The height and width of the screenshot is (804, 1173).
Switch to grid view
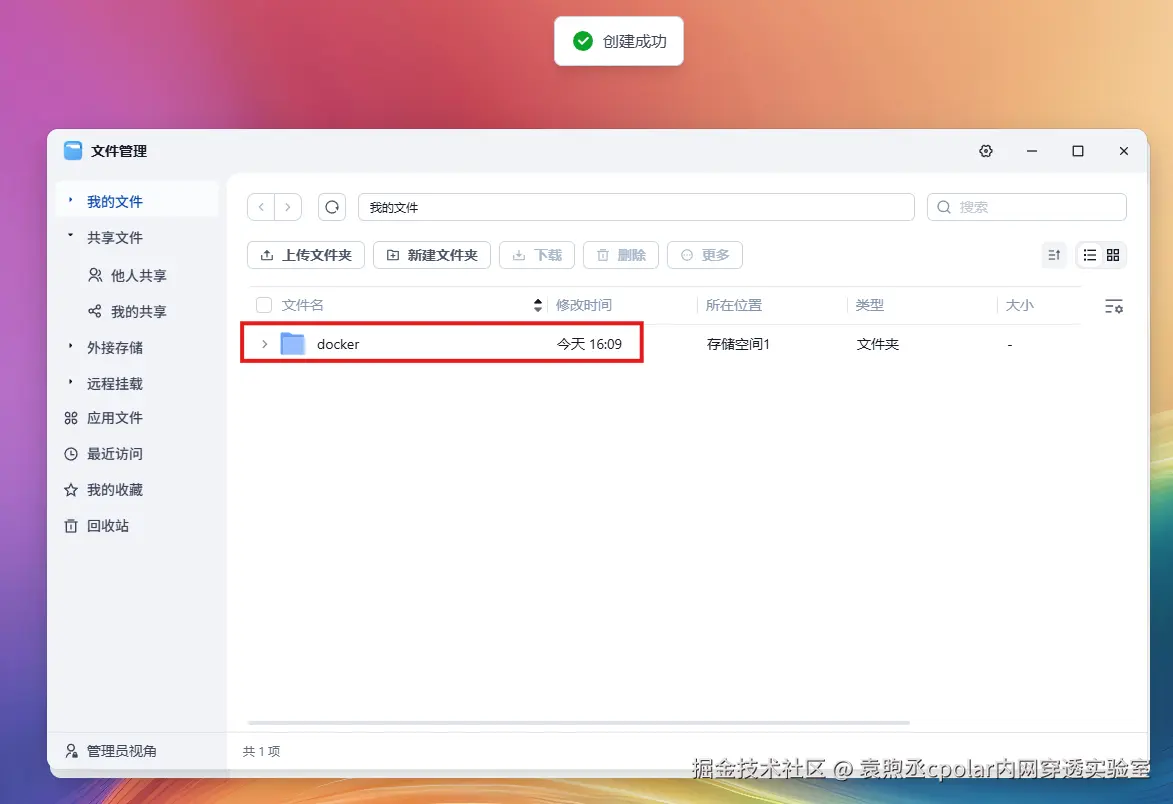coord(1113,255)
